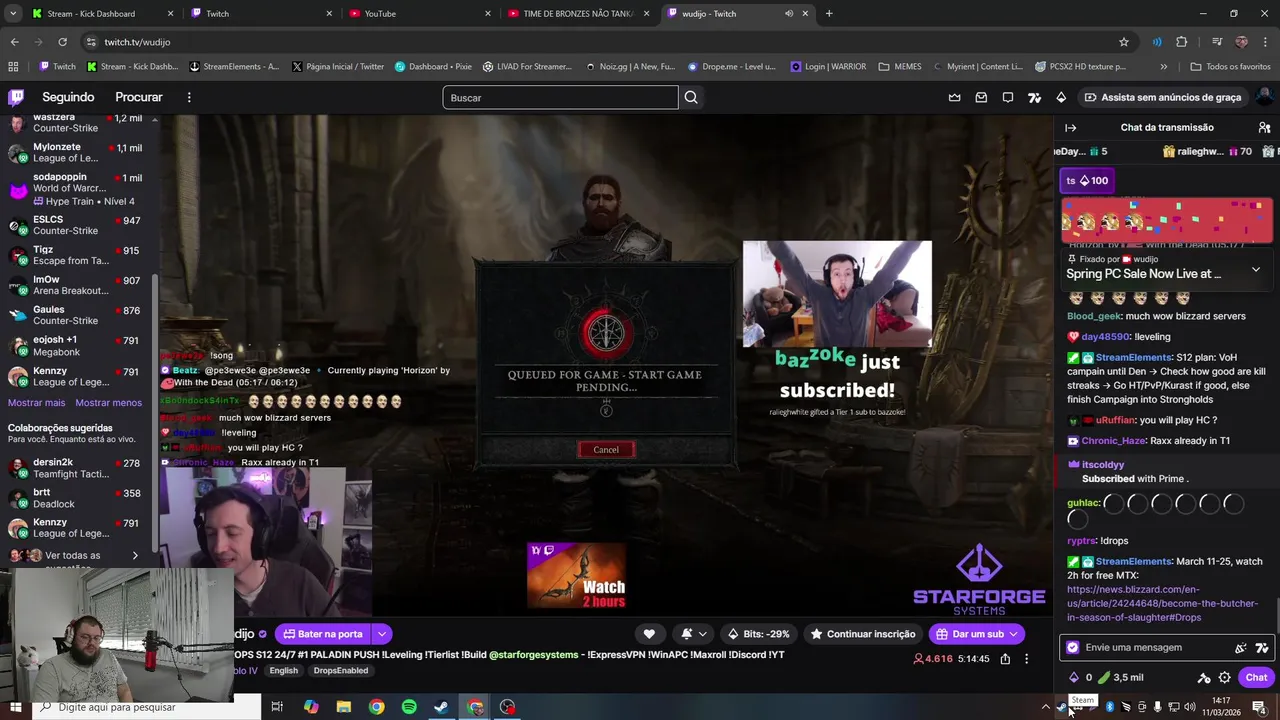Click Mostrar mais in followed channels
Screen dimensions: 1280x720
click(36, 403)
